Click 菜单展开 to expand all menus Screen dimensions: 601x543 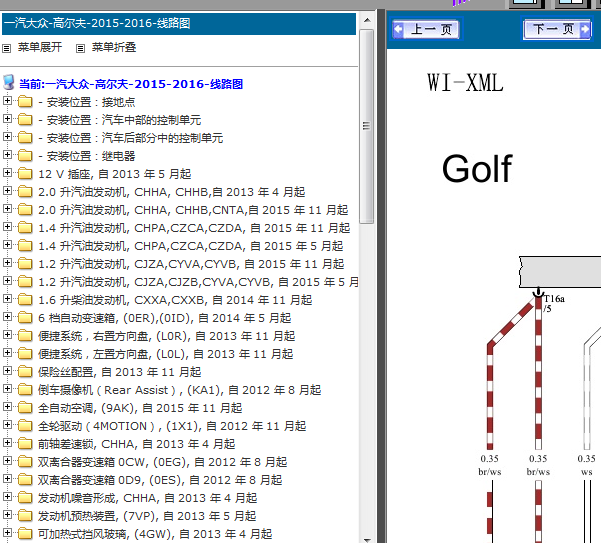40,47
